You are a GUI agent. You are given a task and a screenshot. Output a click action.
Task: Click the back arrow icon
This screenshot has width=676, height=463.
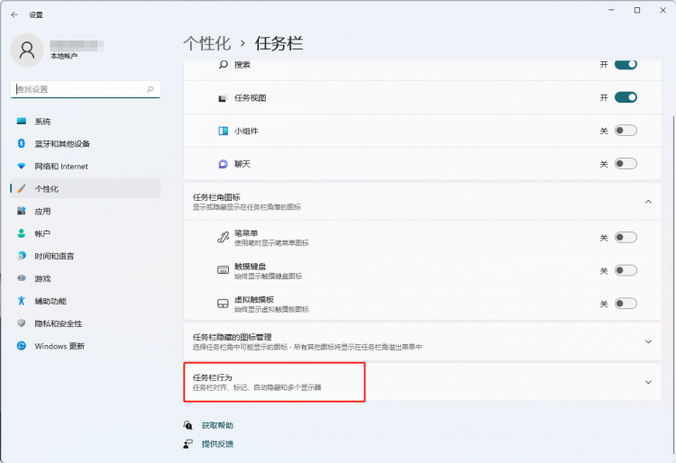click(14, 15)
